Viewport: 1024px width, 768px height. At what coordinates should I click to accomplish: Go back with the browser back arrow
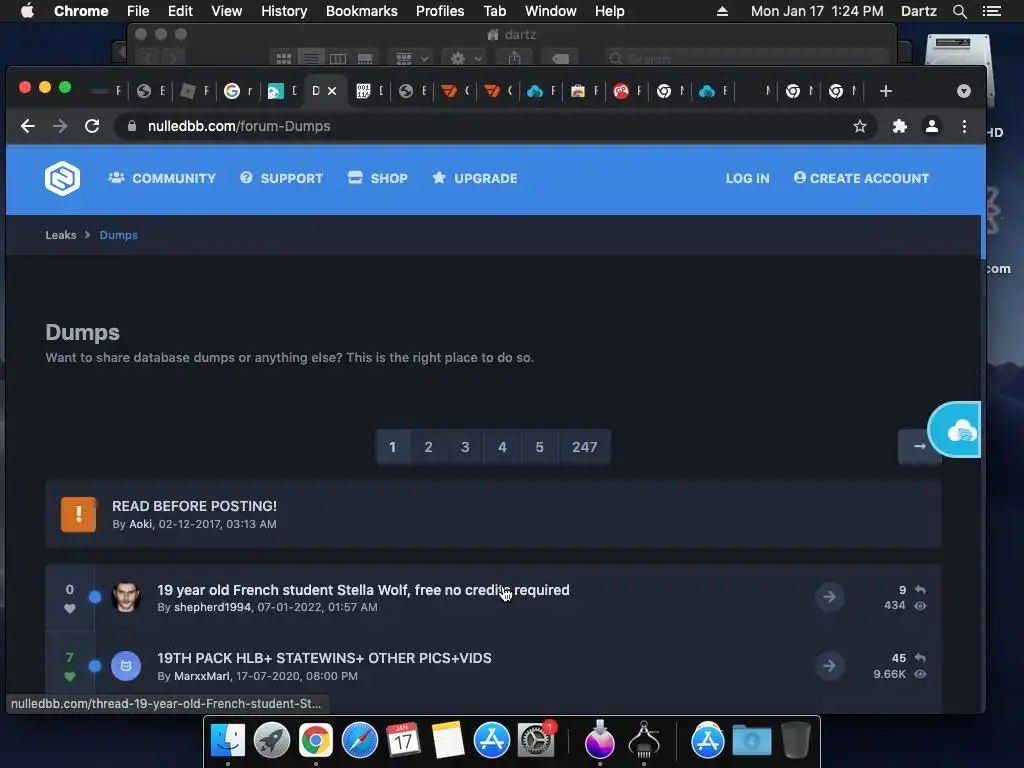(x=27, y=126)
